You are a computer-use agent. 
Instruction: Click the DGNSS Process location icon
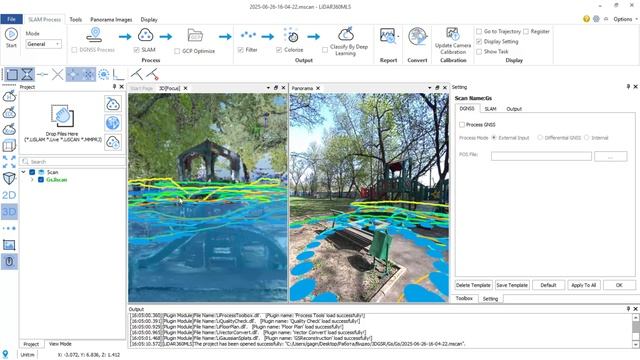point(95,35)
